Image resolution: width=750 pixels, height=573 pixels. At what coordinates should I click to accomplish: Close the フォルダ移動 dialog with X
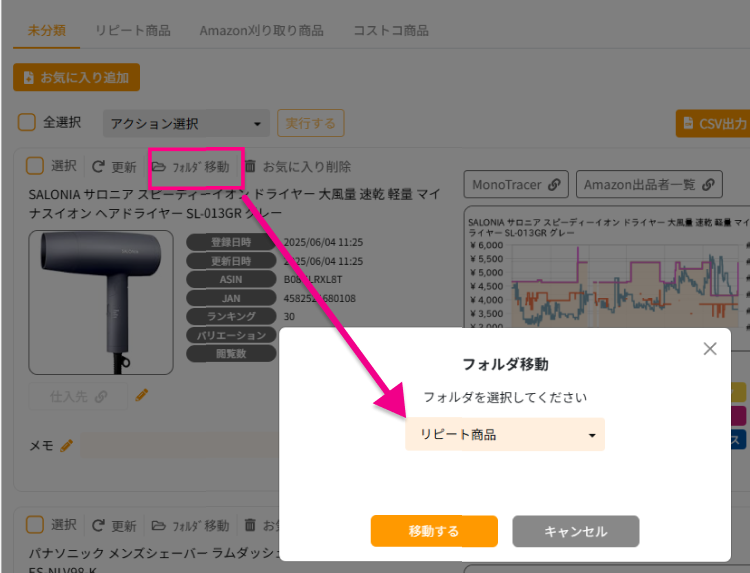tap(710, 349)
